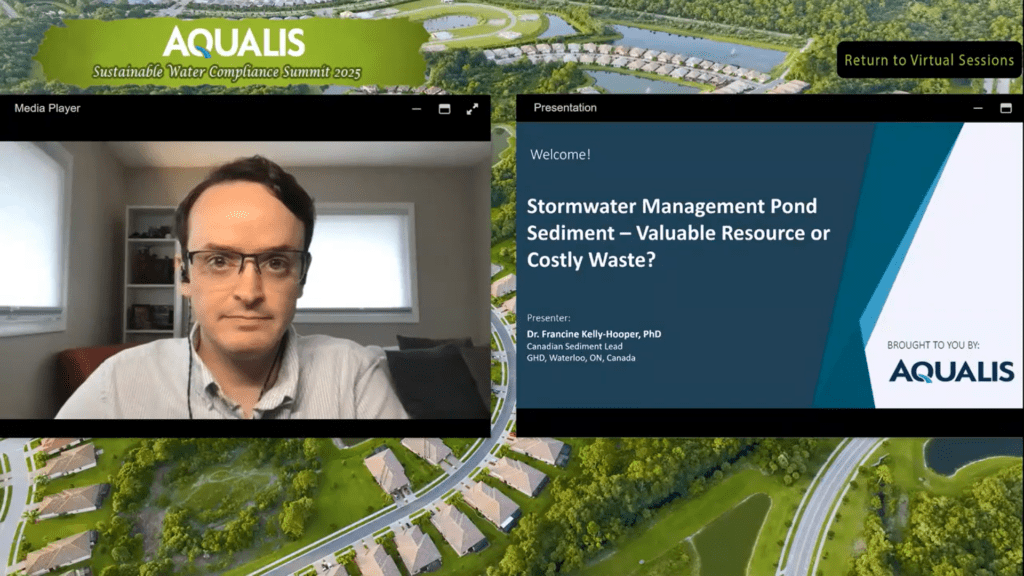Viewport: 1024px width, 576px height.
Task: Select the Presentation title bar
Action: pos(566,107)
